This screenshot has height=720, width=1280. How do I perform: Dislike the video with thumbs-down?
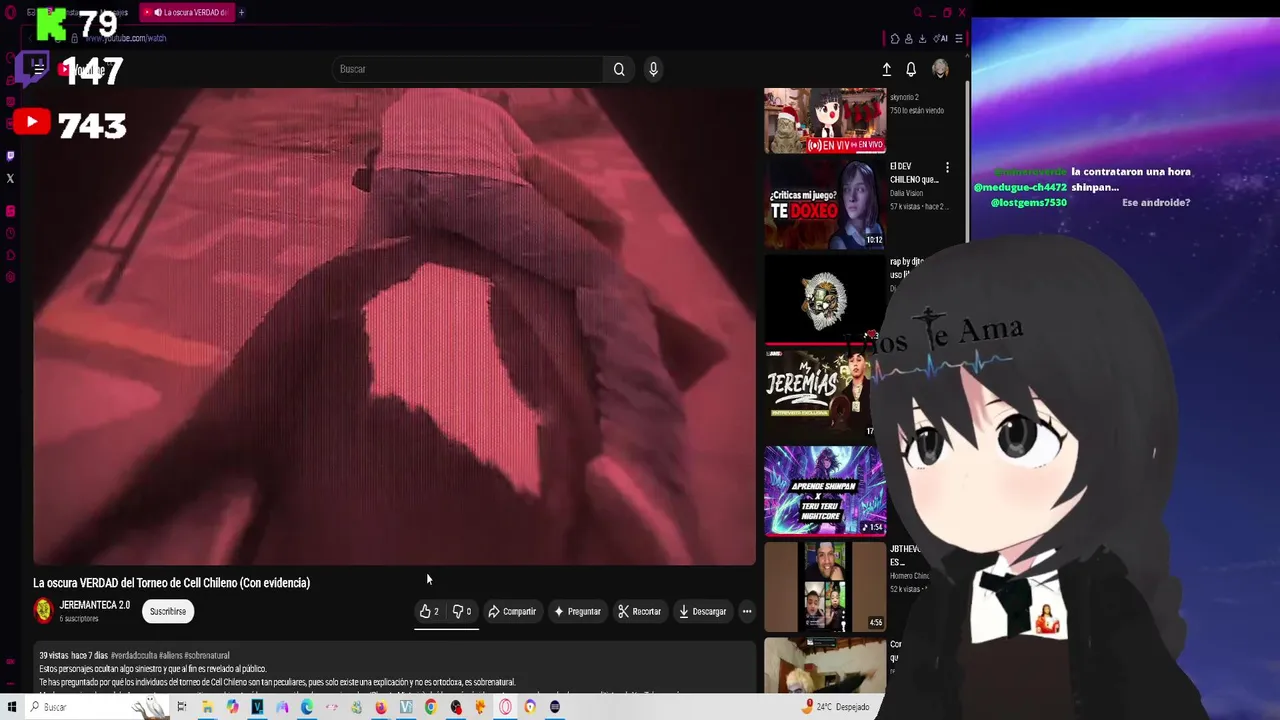point(461,611)
